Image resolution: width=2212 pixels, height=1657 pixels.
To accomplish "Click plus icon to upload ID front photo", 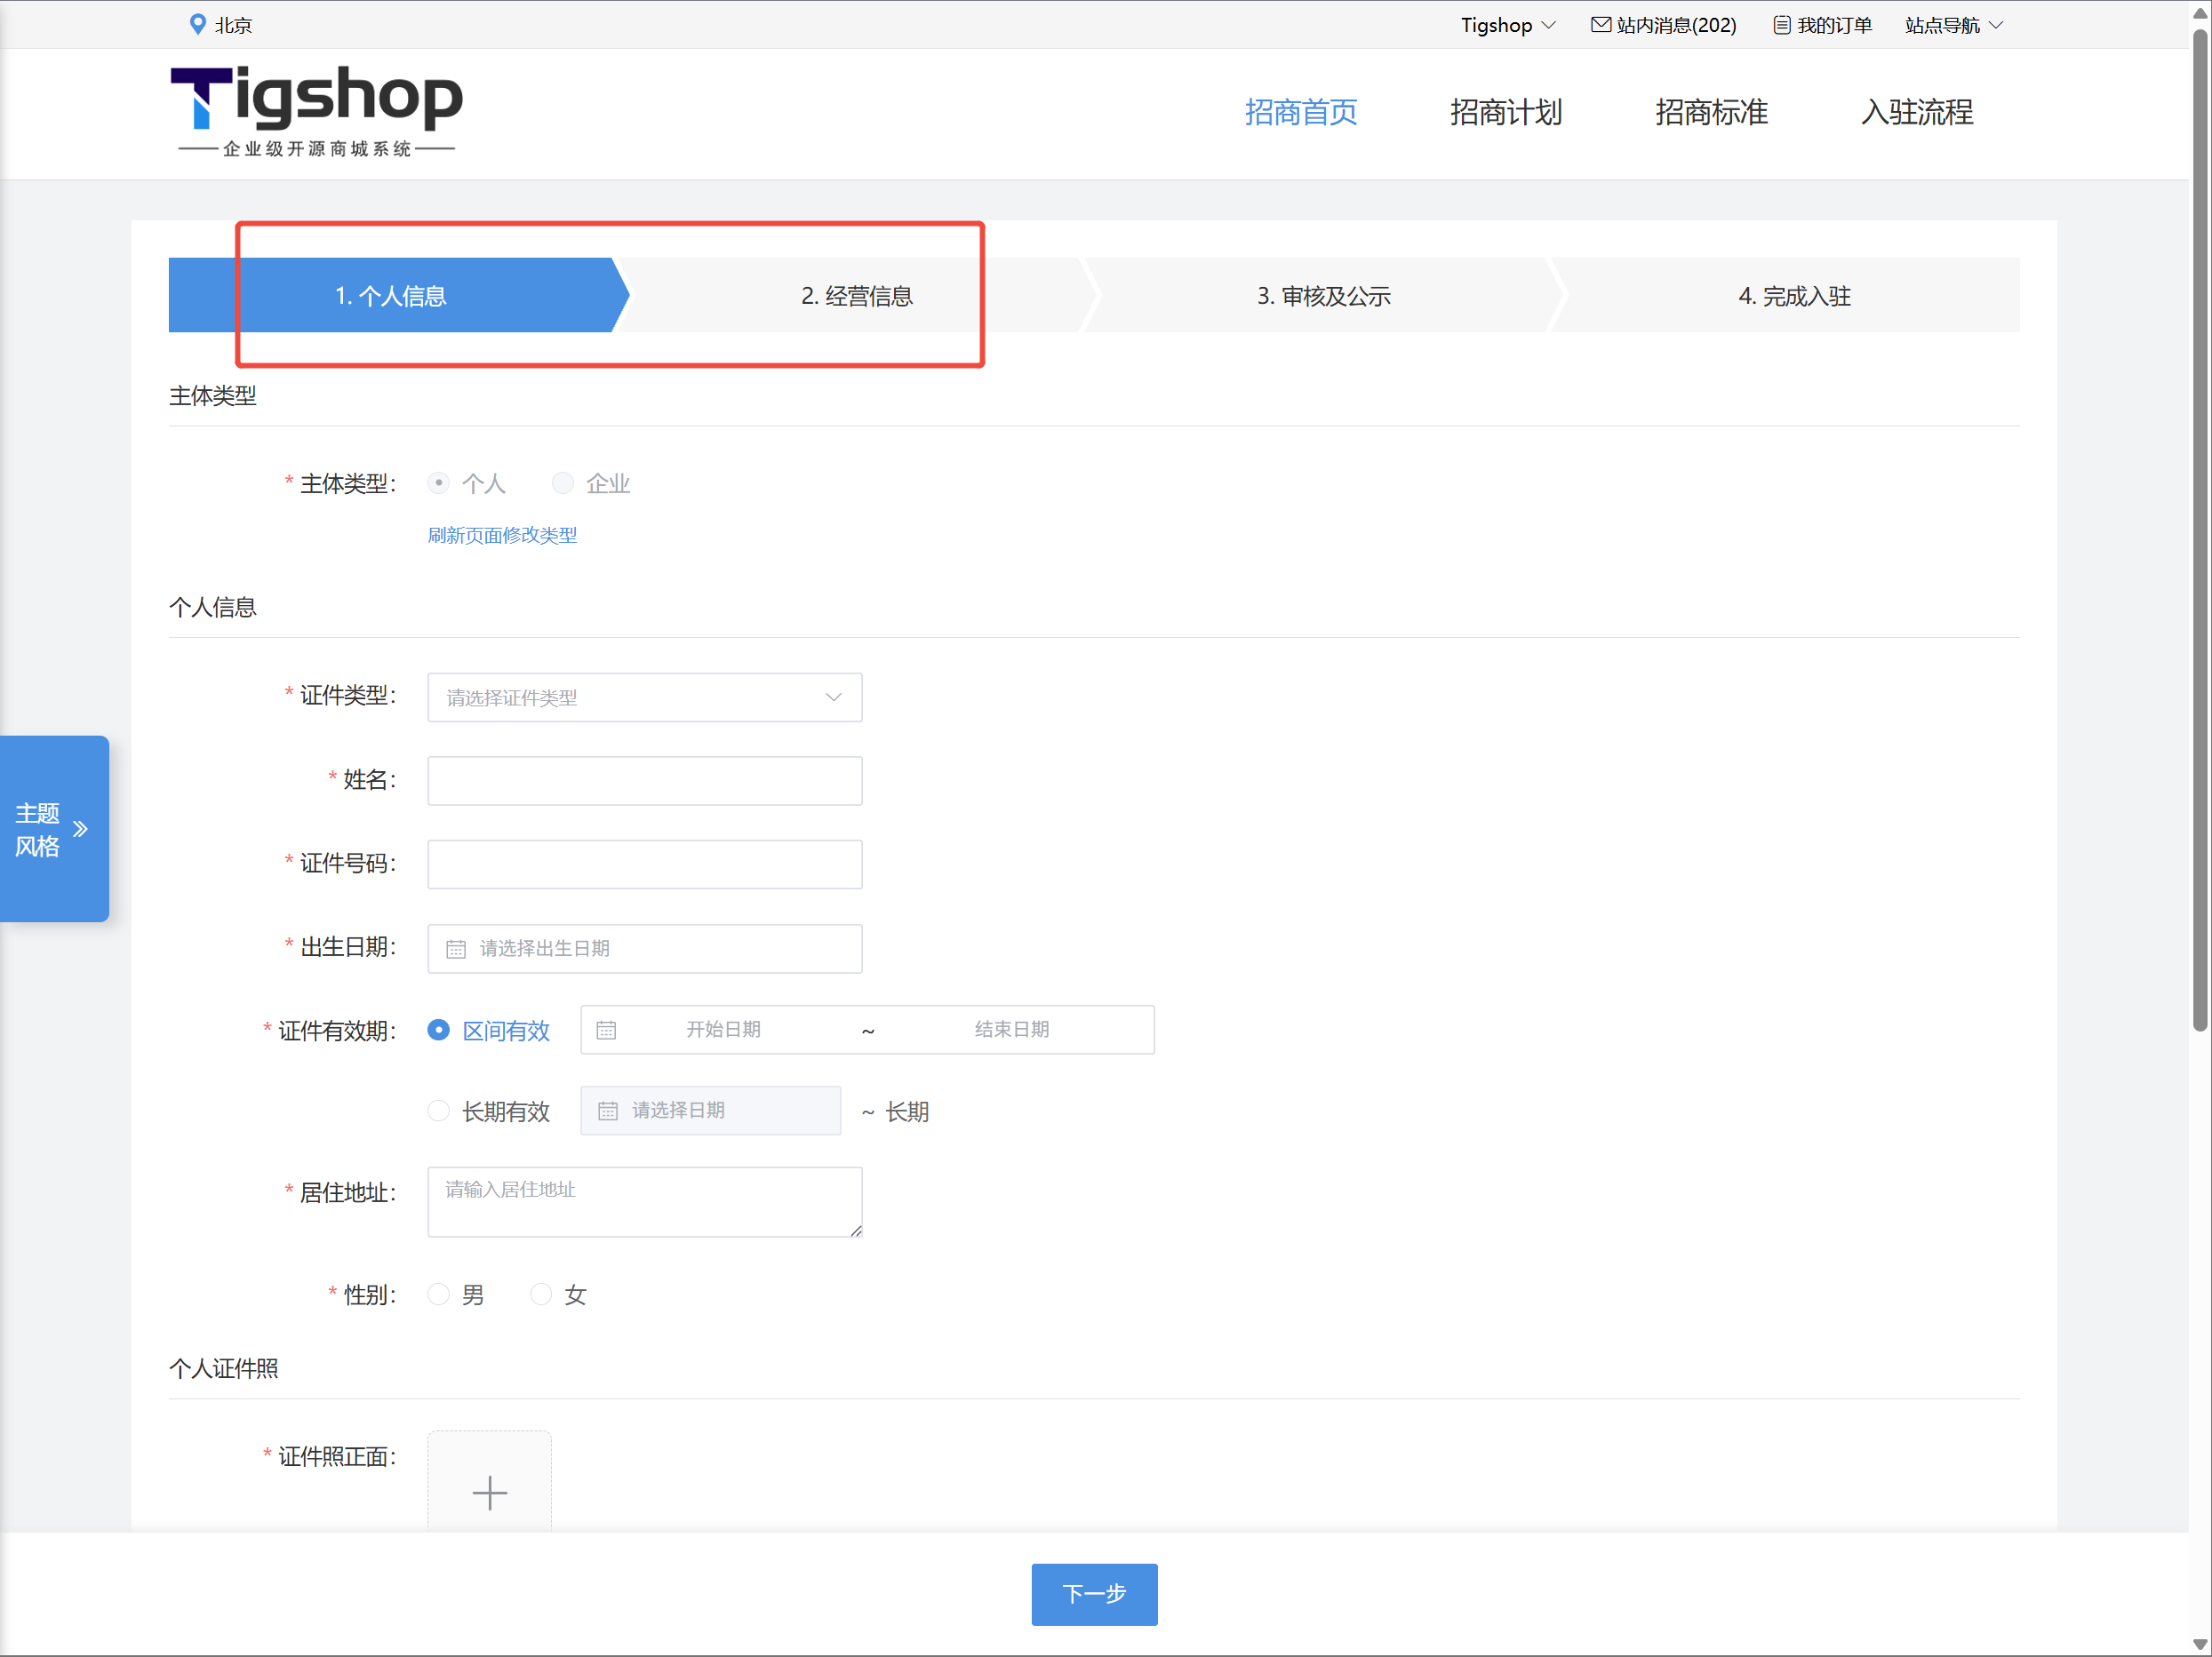I will 489,1492.
